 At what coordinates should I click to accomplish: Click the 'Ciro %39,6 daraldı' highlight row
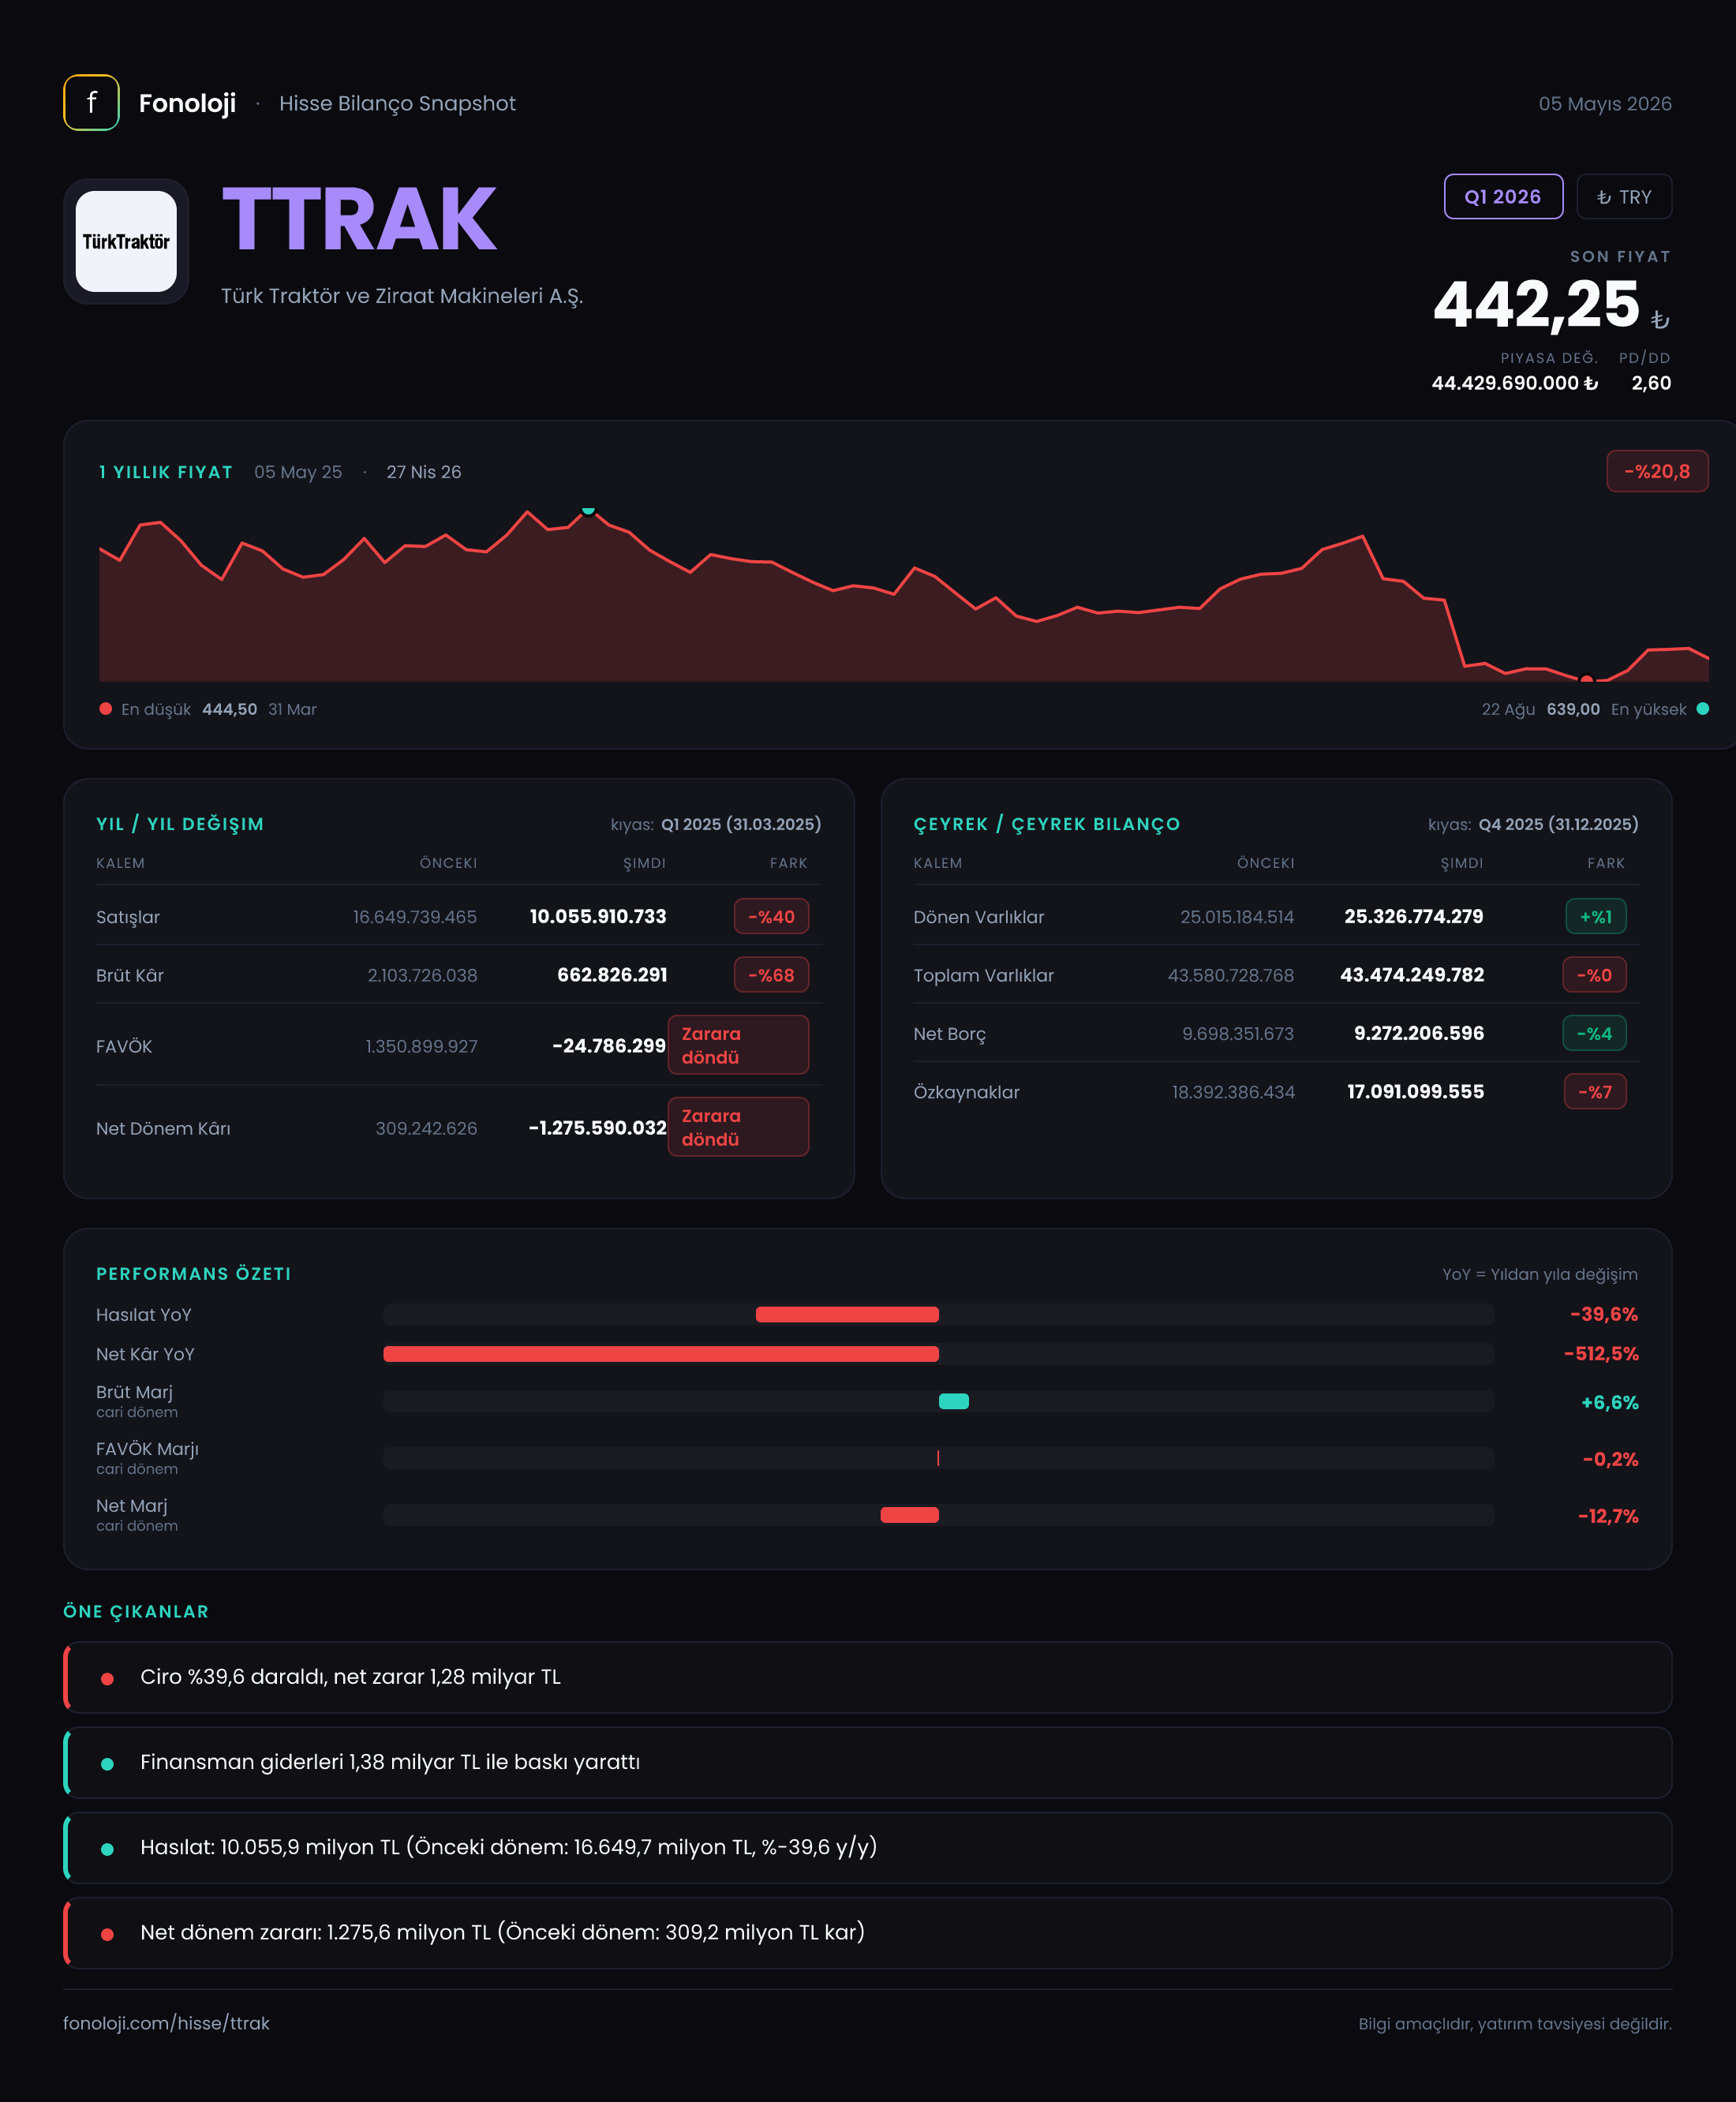(868, 1677)
